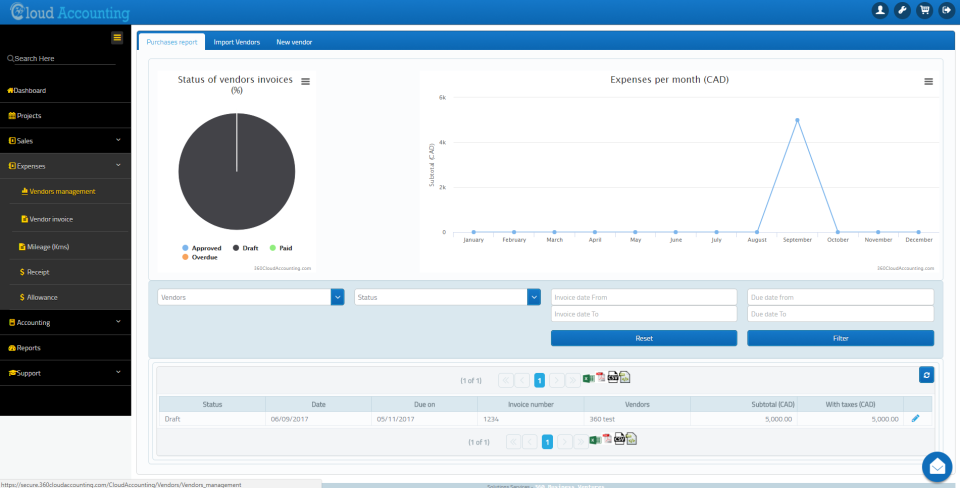
Task: Open Dashboard from sidebar
Action: 66,90
